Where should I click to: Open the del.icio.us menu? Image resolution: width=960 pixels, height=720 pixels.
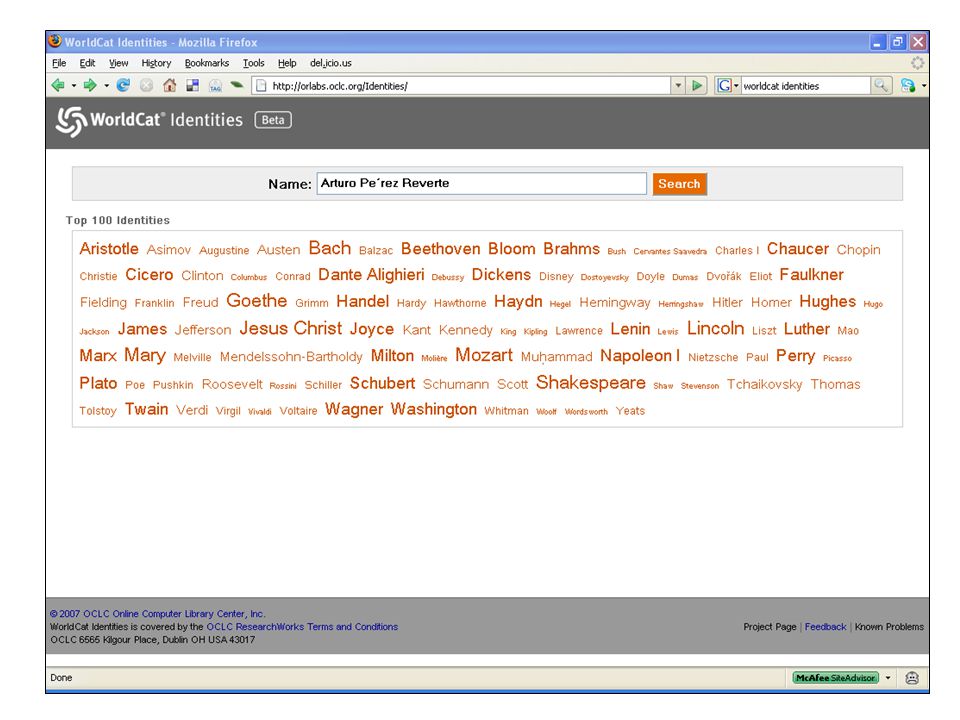tap(331, 63)
